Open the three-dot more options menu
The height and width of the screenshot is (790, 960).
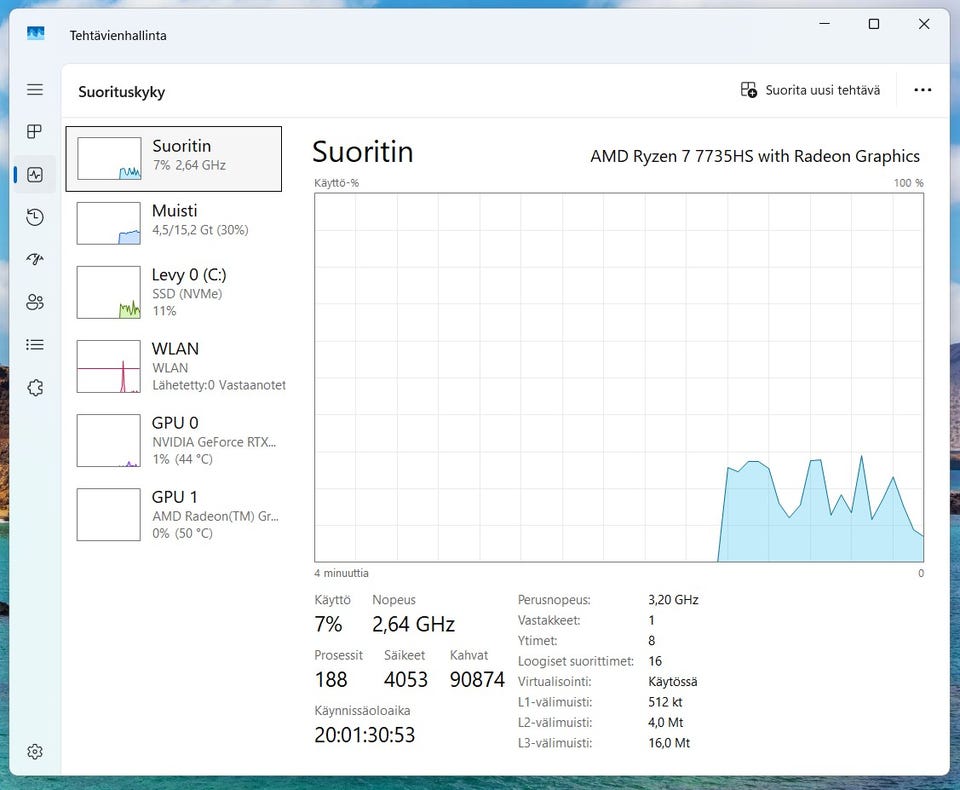(923, 90)
